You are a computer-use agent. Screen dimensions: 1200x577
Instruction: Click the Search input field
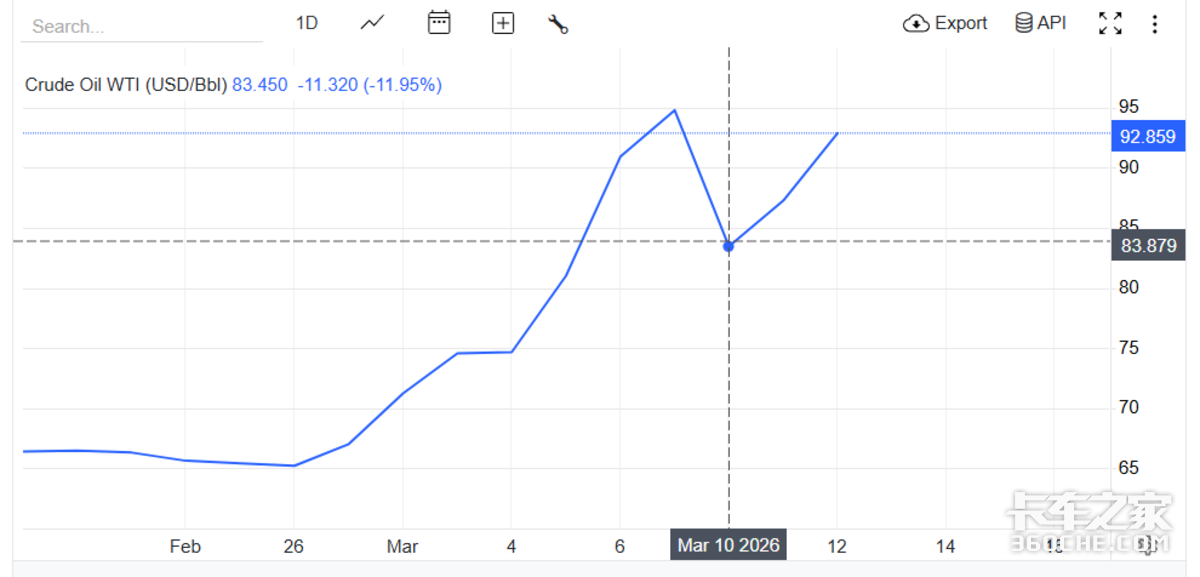click(140, 26)
